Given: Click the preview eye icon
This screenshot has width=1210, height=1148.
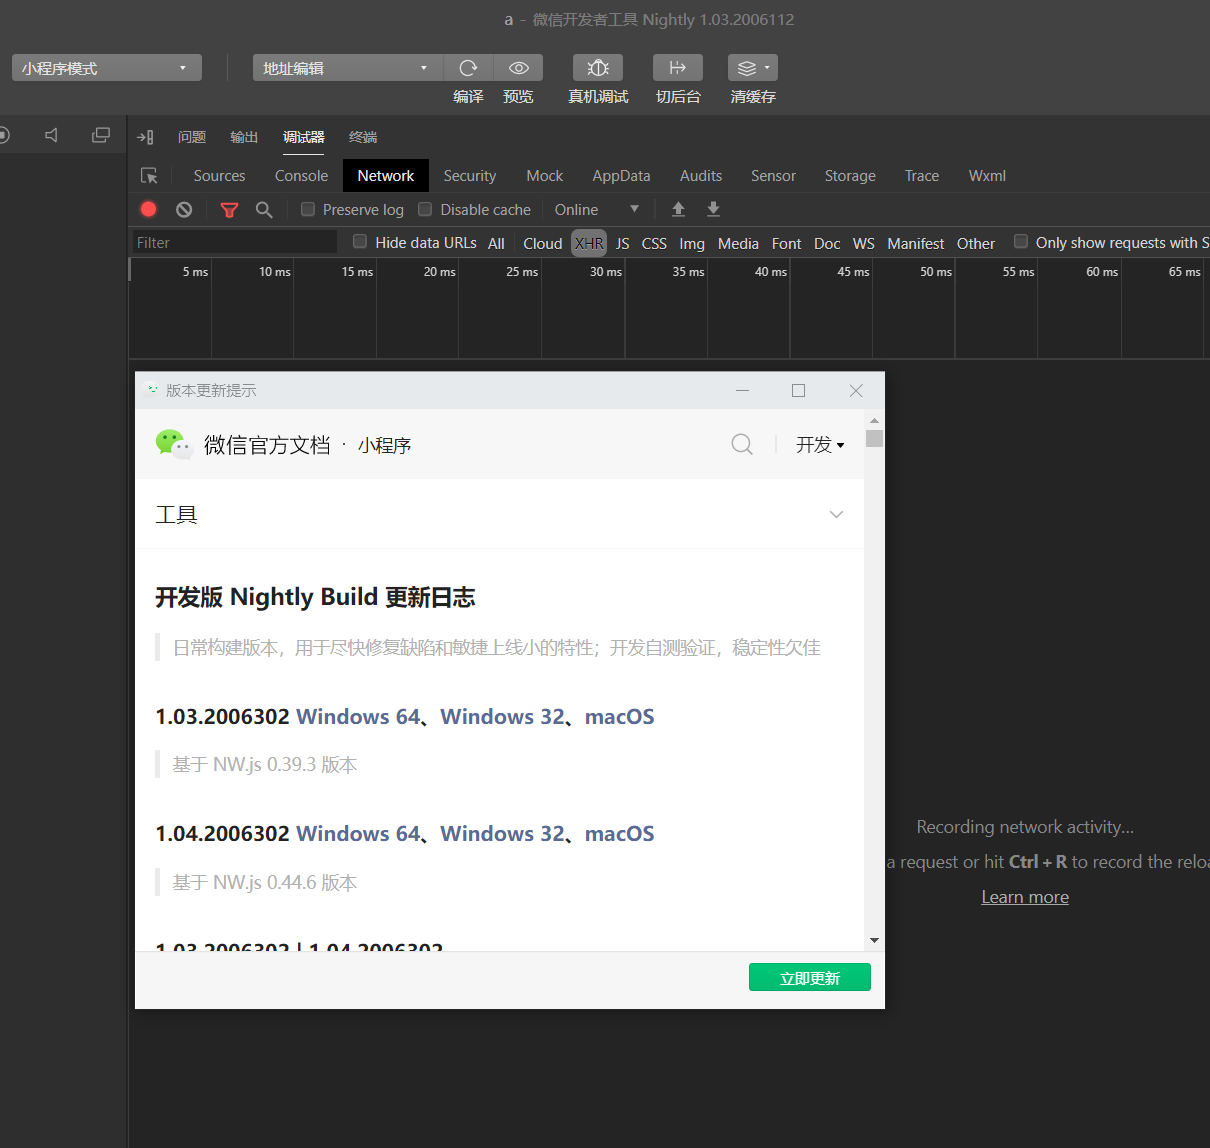Looking at the screenshot, I should pos(519,68).
